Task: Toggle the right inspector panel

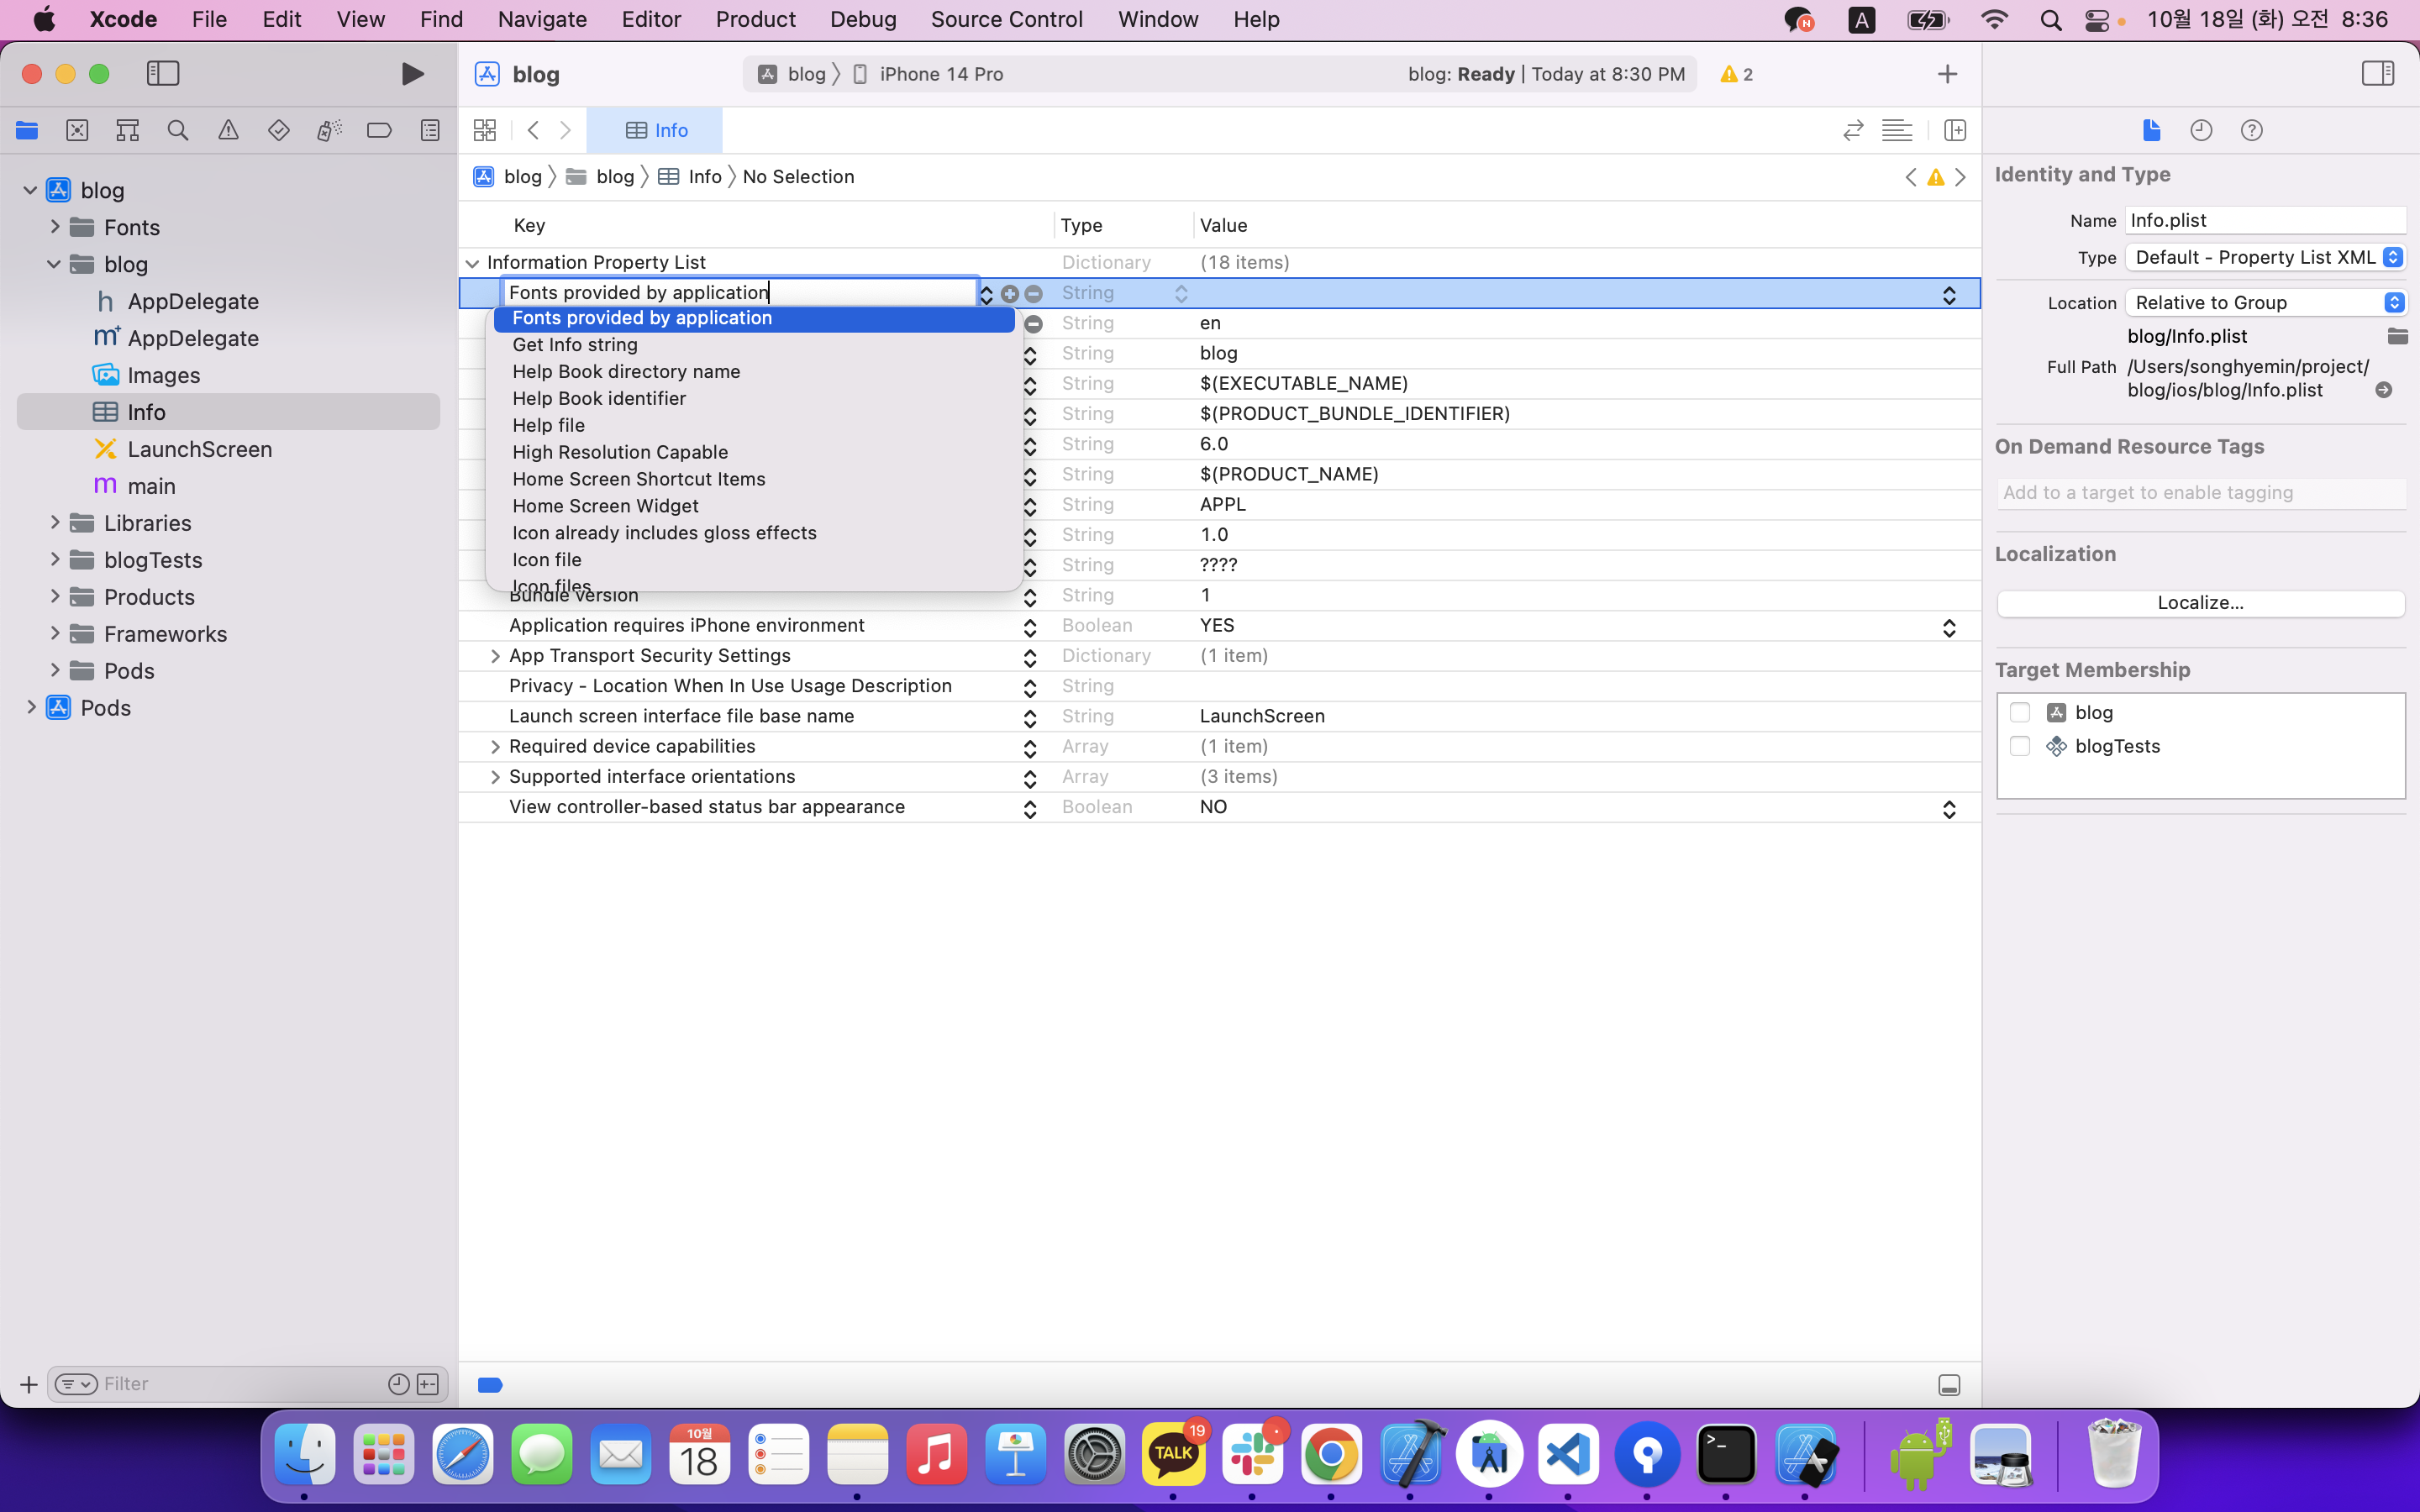Action: tap(2377, 74)
